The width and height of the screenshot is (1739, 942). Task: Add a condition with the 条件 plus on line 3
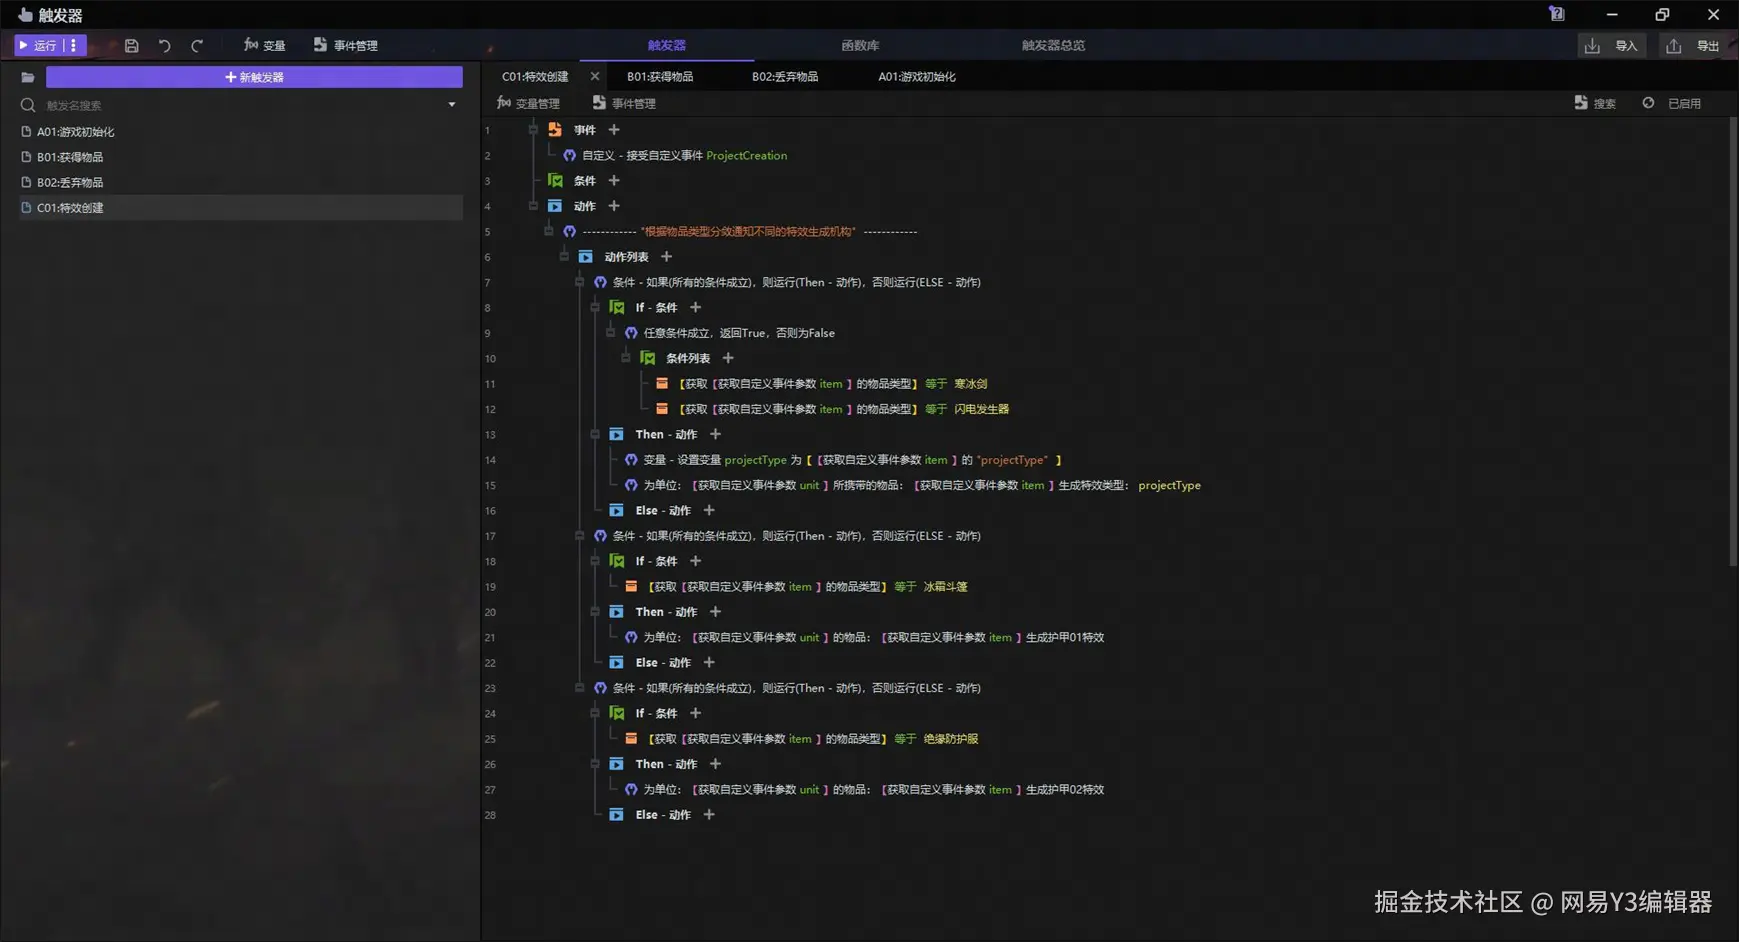pyautogui.click(x=614, y=181)
